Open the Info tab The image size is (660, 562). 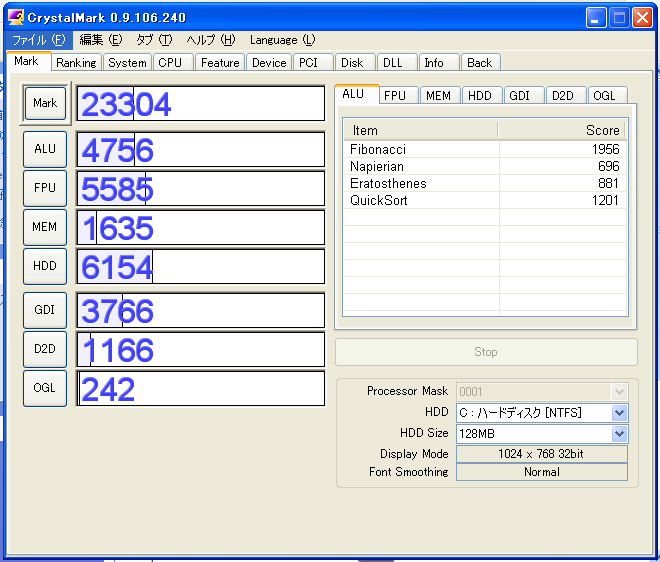pos(438,63)
